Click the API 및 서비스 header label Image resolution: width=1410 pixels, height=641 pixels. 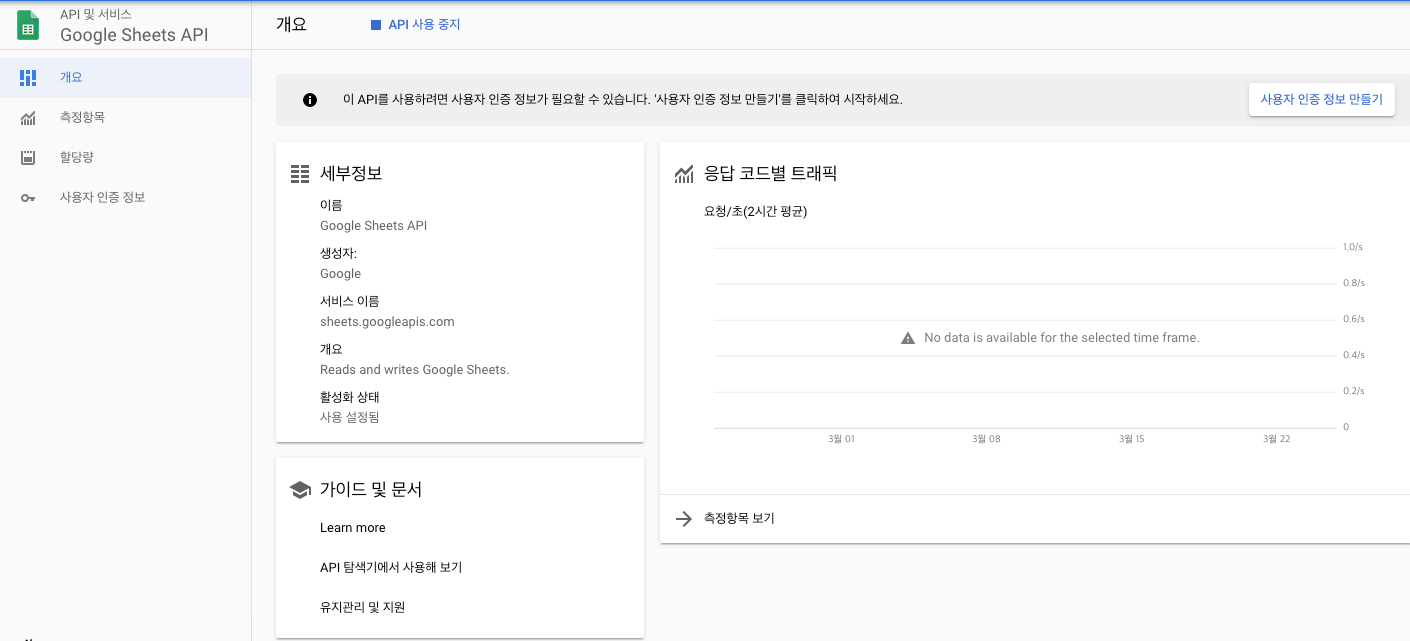[x=96, y=14]
